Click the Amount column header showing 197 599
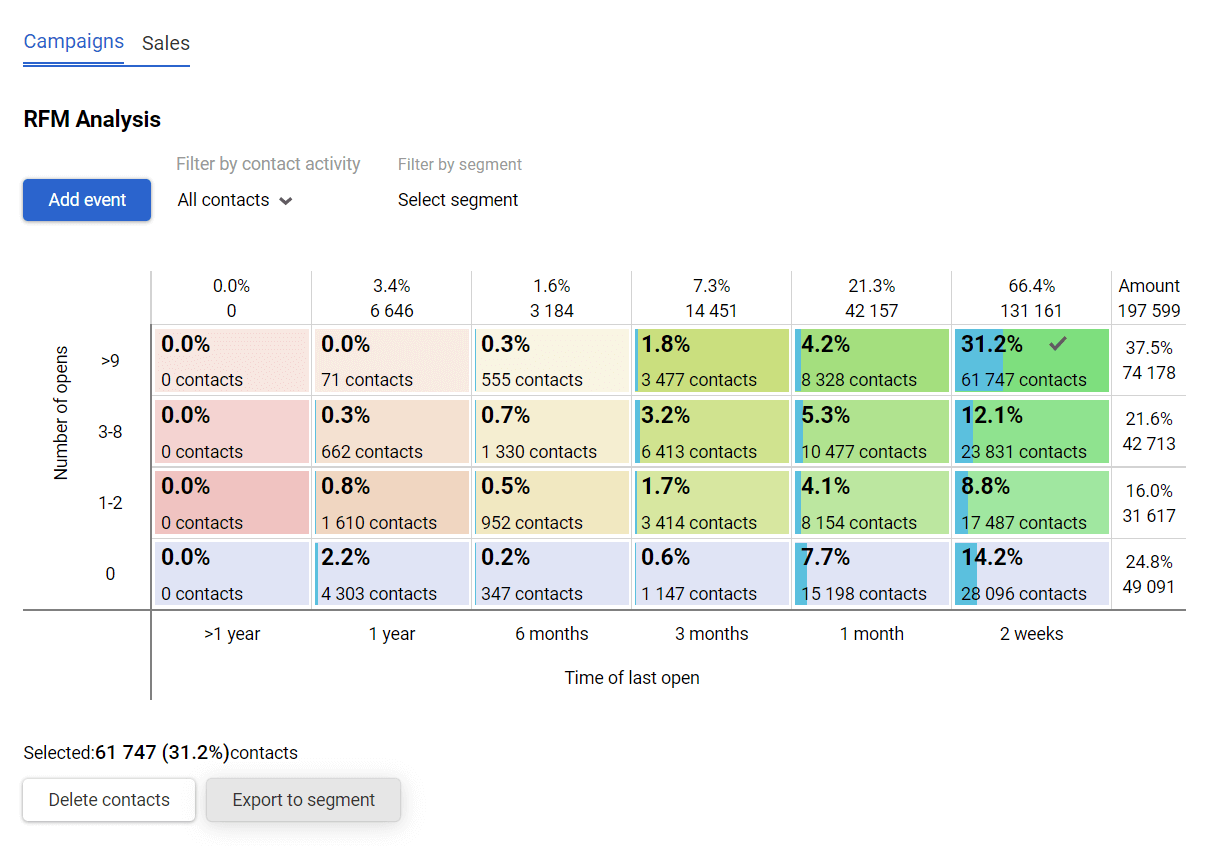The height and width of the screenshot is (846, 1210). coord(1148,296)
